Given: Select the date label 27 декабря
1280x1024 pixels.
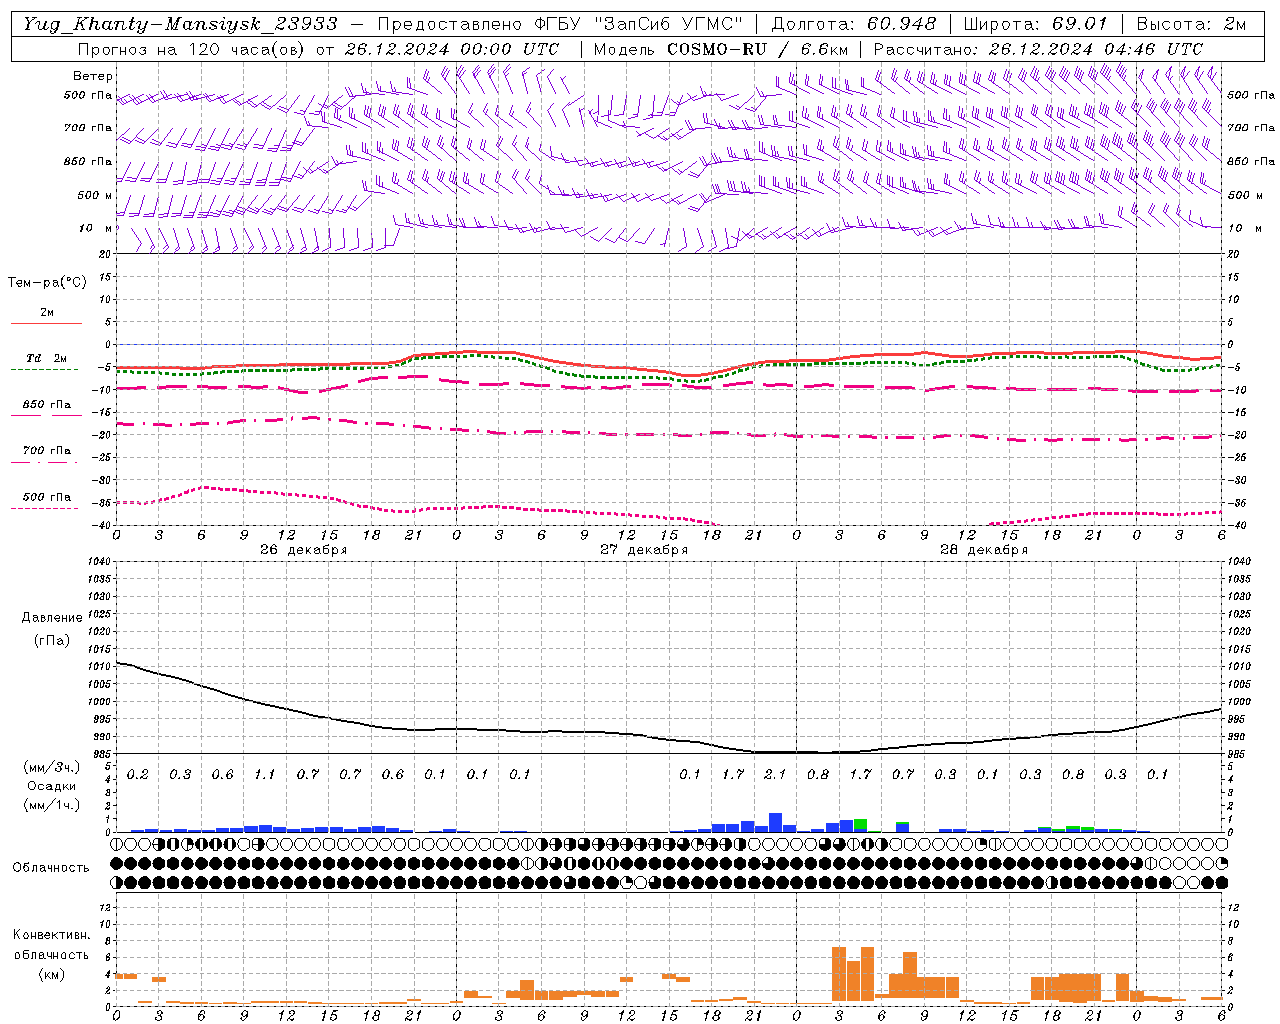Looking at the screenshot, I should 643,550.
